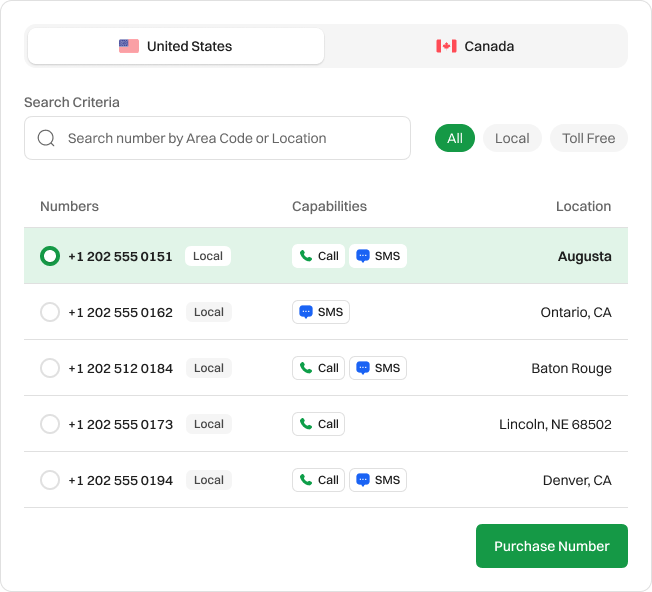Click the number text +1 202 512 0184

(x=120, y=368)
